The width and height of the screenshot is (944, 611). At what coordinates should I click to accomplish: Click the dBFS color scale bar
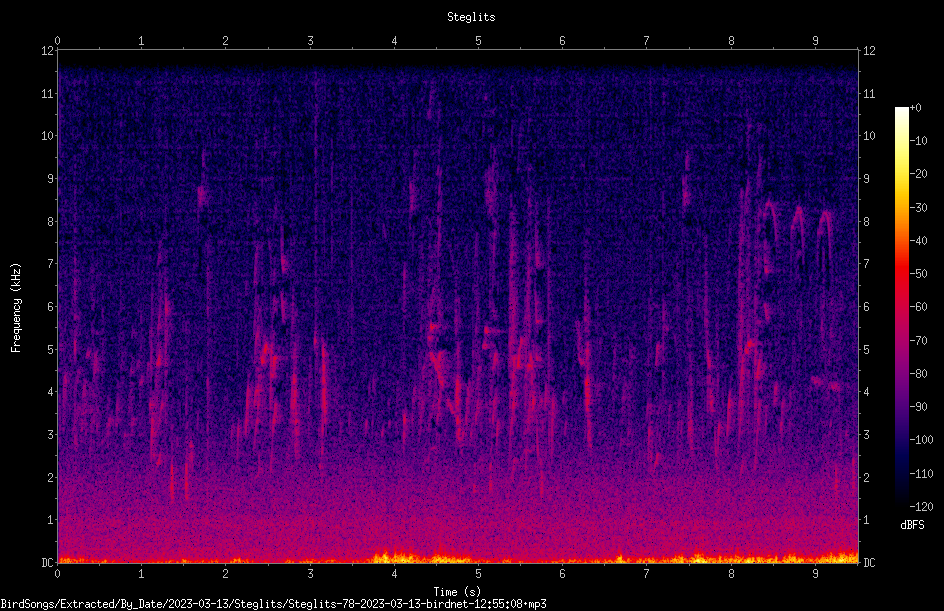(x=901, y=307)
